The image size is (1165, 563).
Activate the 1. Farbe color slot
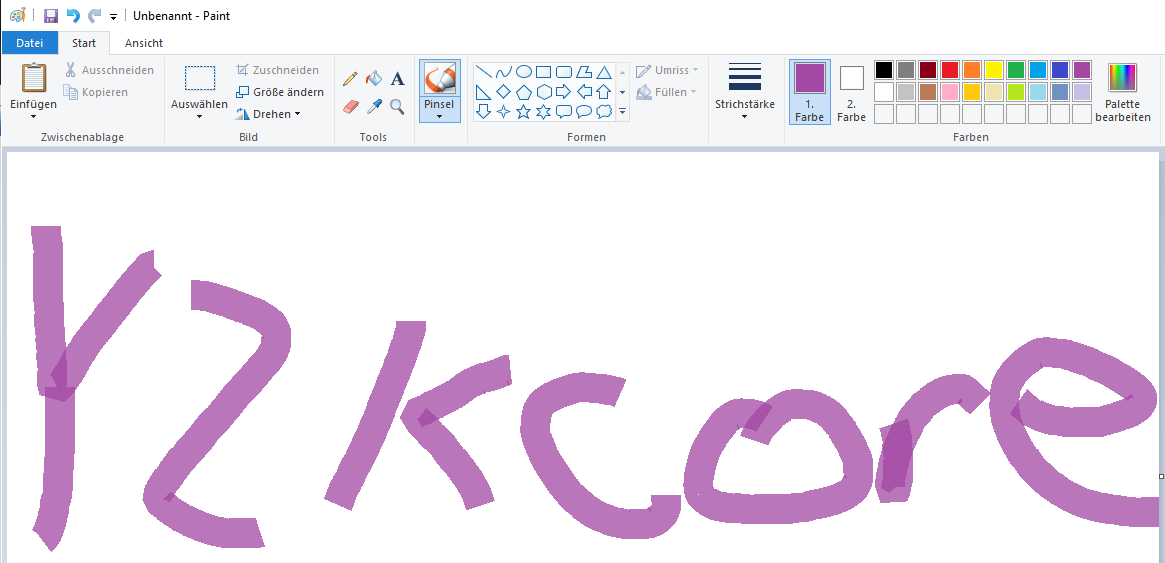[x=810, y=91]
